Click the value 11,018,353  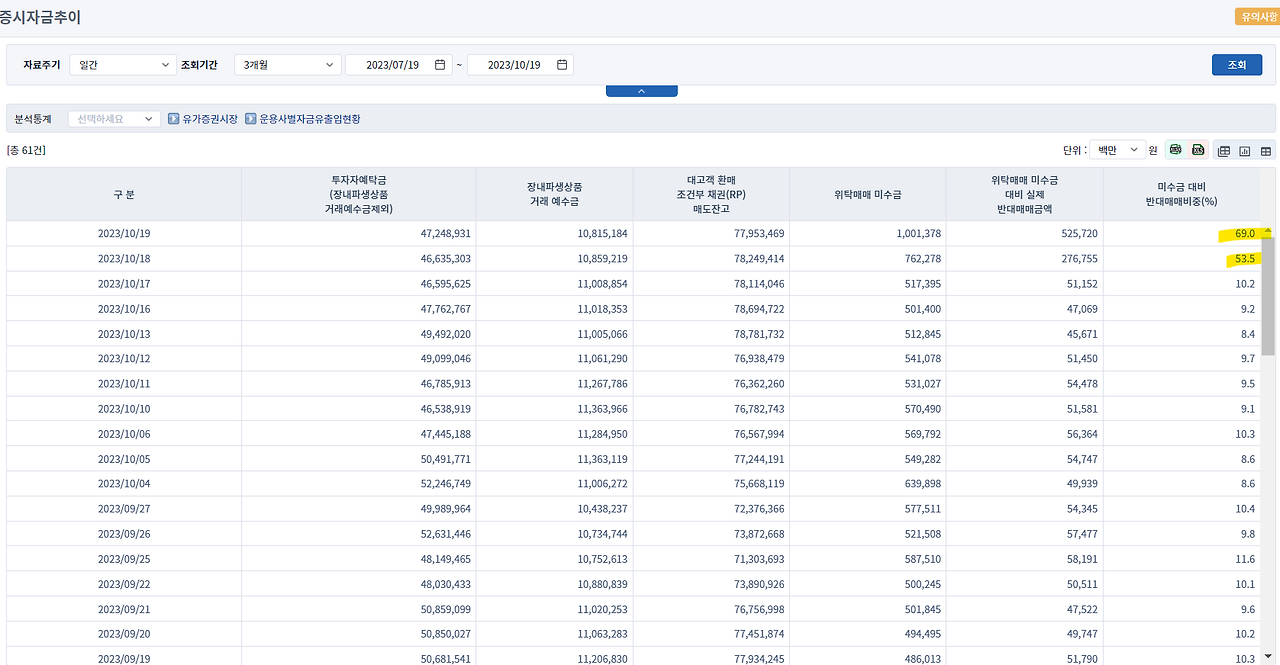(x=602, y=309)
